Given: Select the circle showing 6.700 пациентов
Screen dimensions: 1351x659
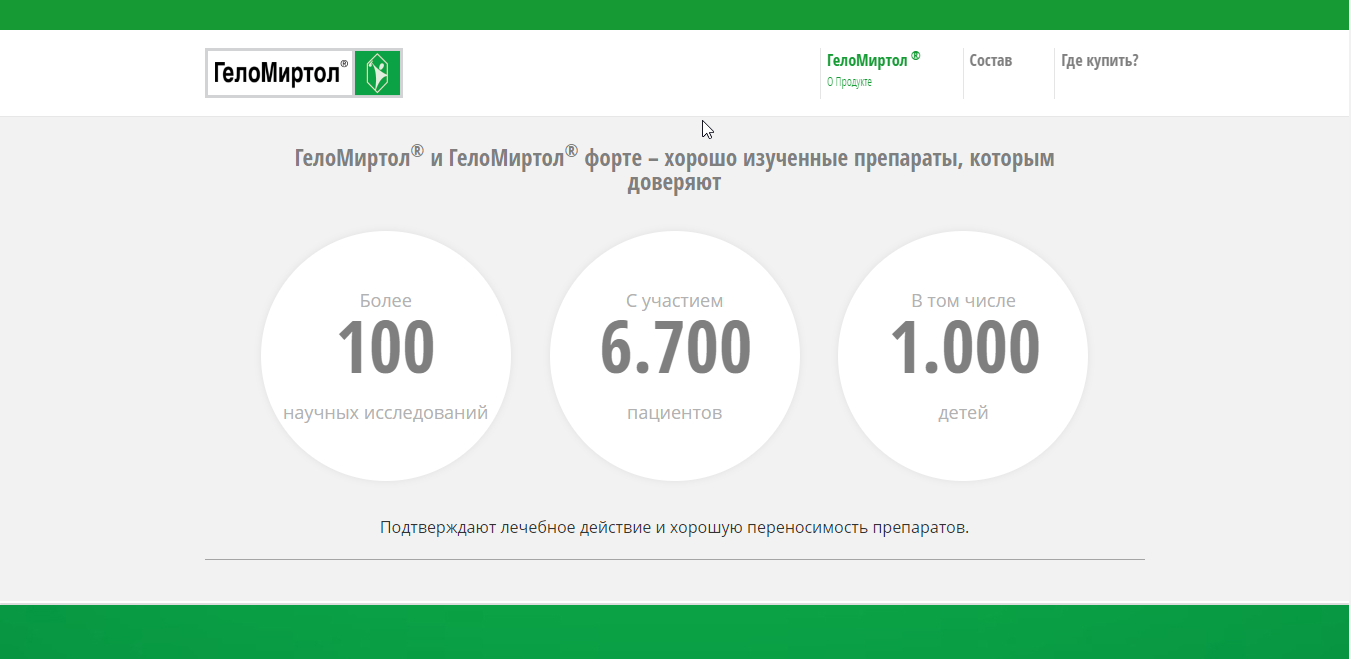Looking at the screenshot, I should [x=674, y=355].
